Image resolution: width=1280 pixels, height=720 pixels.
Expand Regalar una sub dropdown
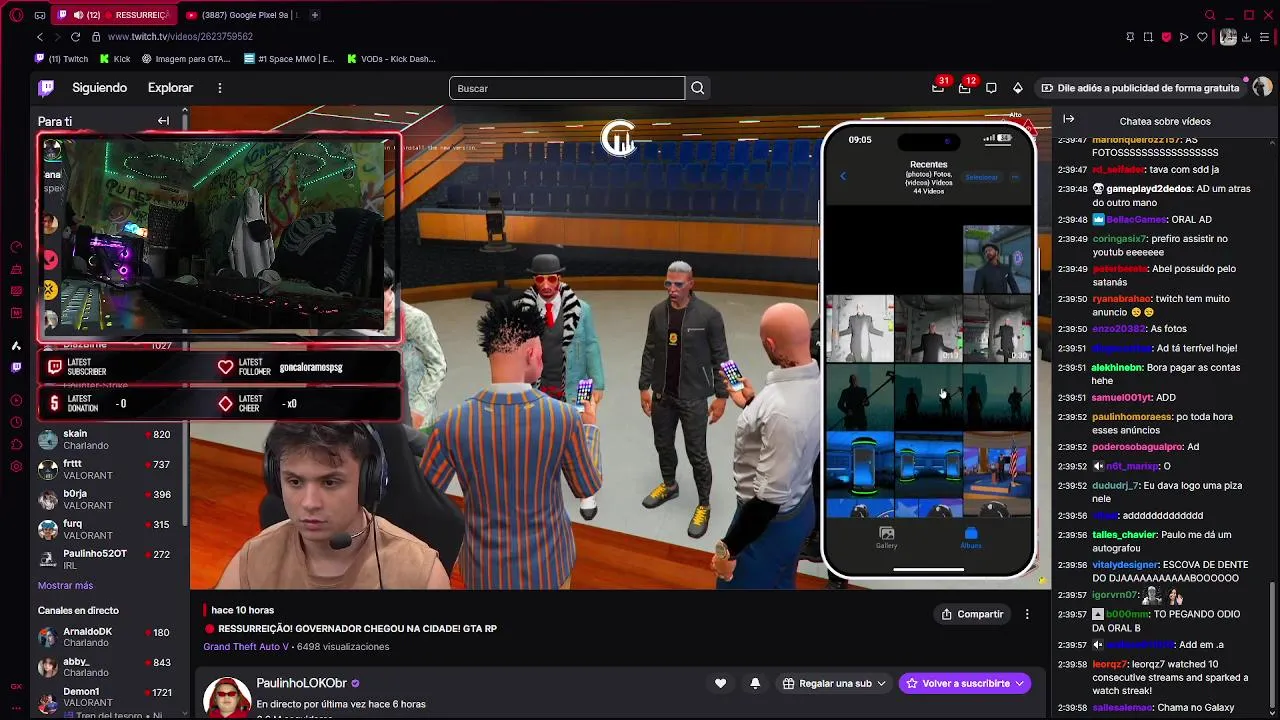click(x=881, y=683)
